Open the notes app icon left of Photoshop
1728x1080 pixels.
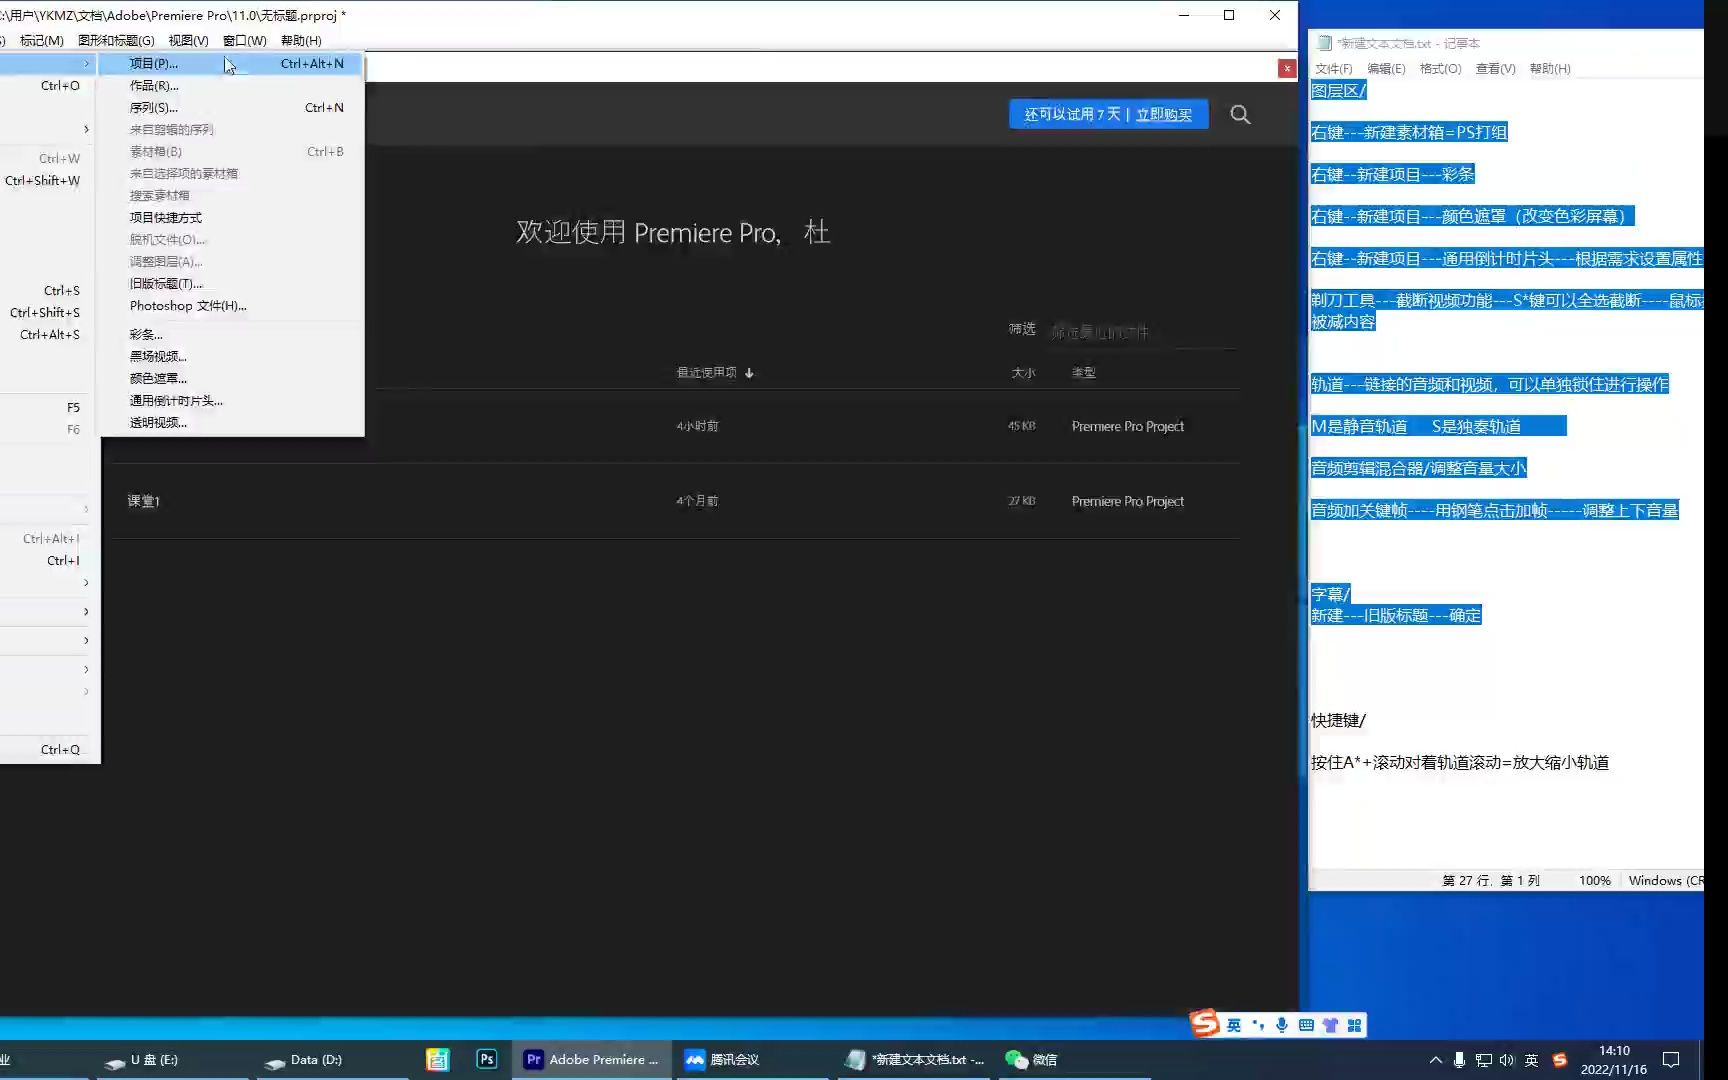tap(437, 1059)
